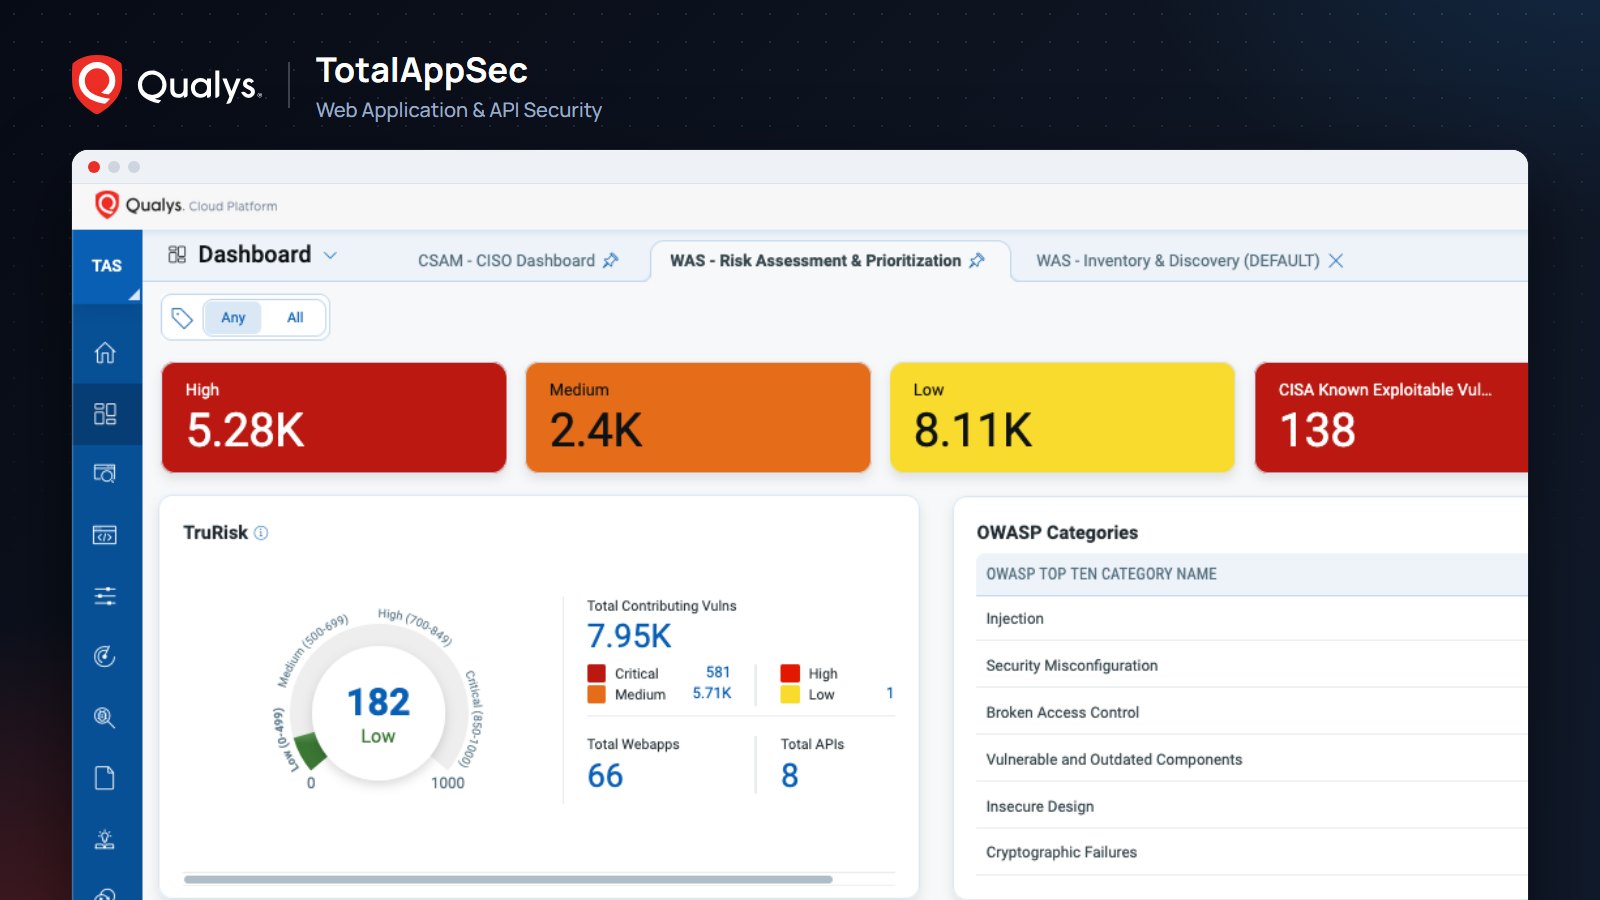1600x900 pixels.
Task: Open the Low 8.11K card
Action: point(1062,417)
